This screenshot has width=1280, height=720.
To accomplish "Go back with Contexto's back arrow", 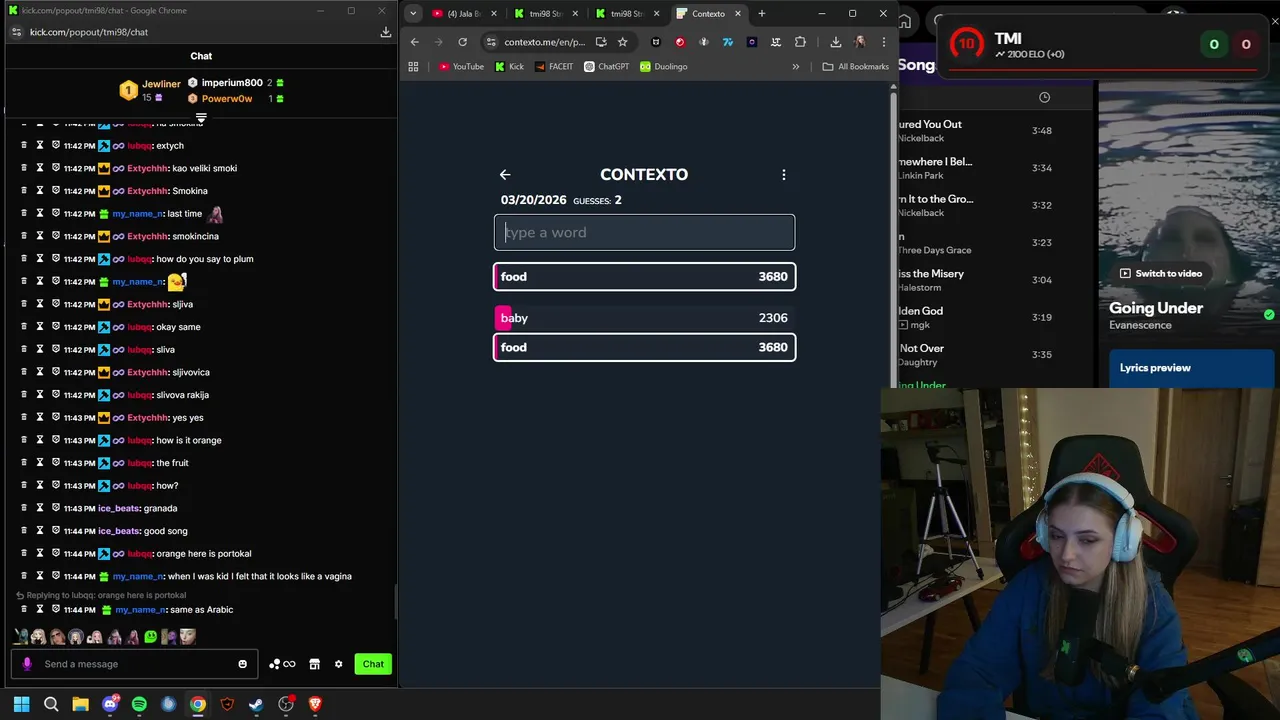I will point(505,174).
